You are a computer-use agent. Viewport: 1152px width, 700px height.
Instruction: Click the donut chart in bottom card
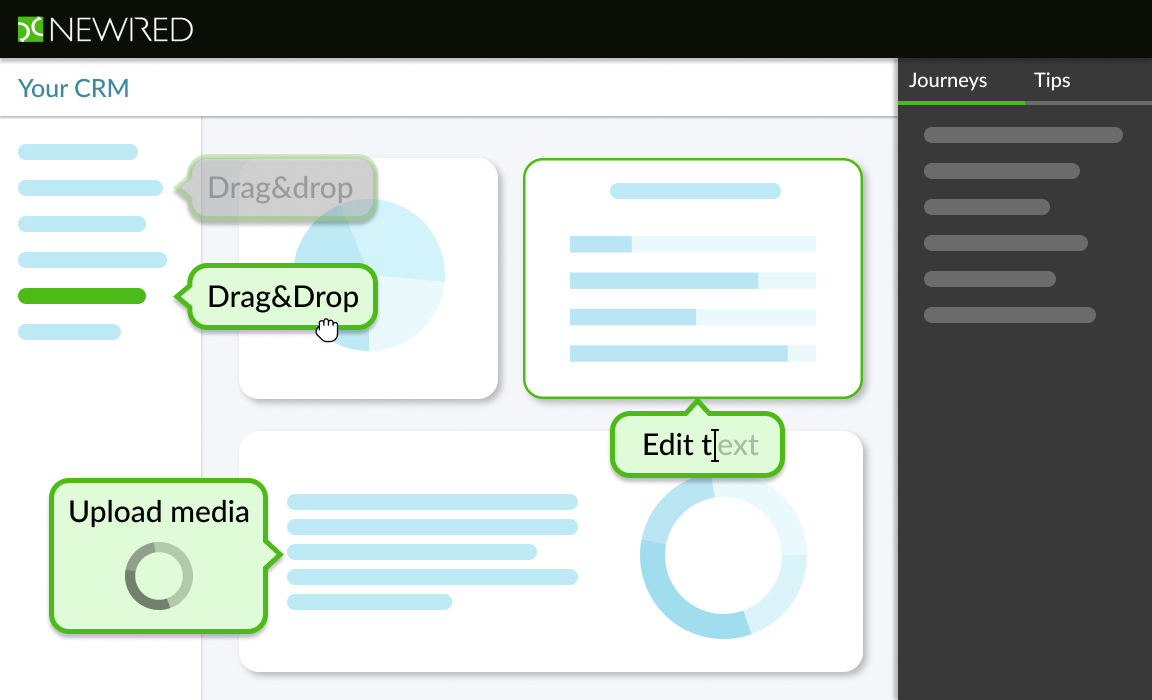click(x=723, y=556)
